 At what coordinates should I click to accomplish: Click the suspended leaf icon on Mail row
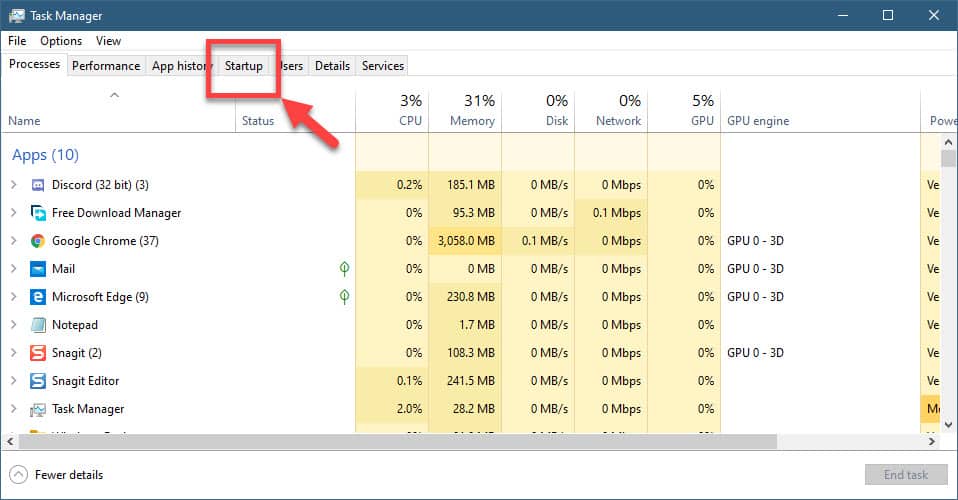(x=345, y=268)
